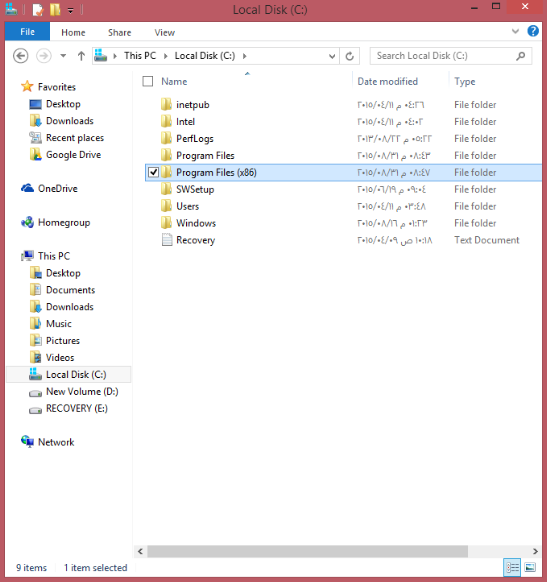Refresh the Local Disk (C:) listing
Image resolution: width=547 pixels, height=582 pixels.
[x=350, y=56]
